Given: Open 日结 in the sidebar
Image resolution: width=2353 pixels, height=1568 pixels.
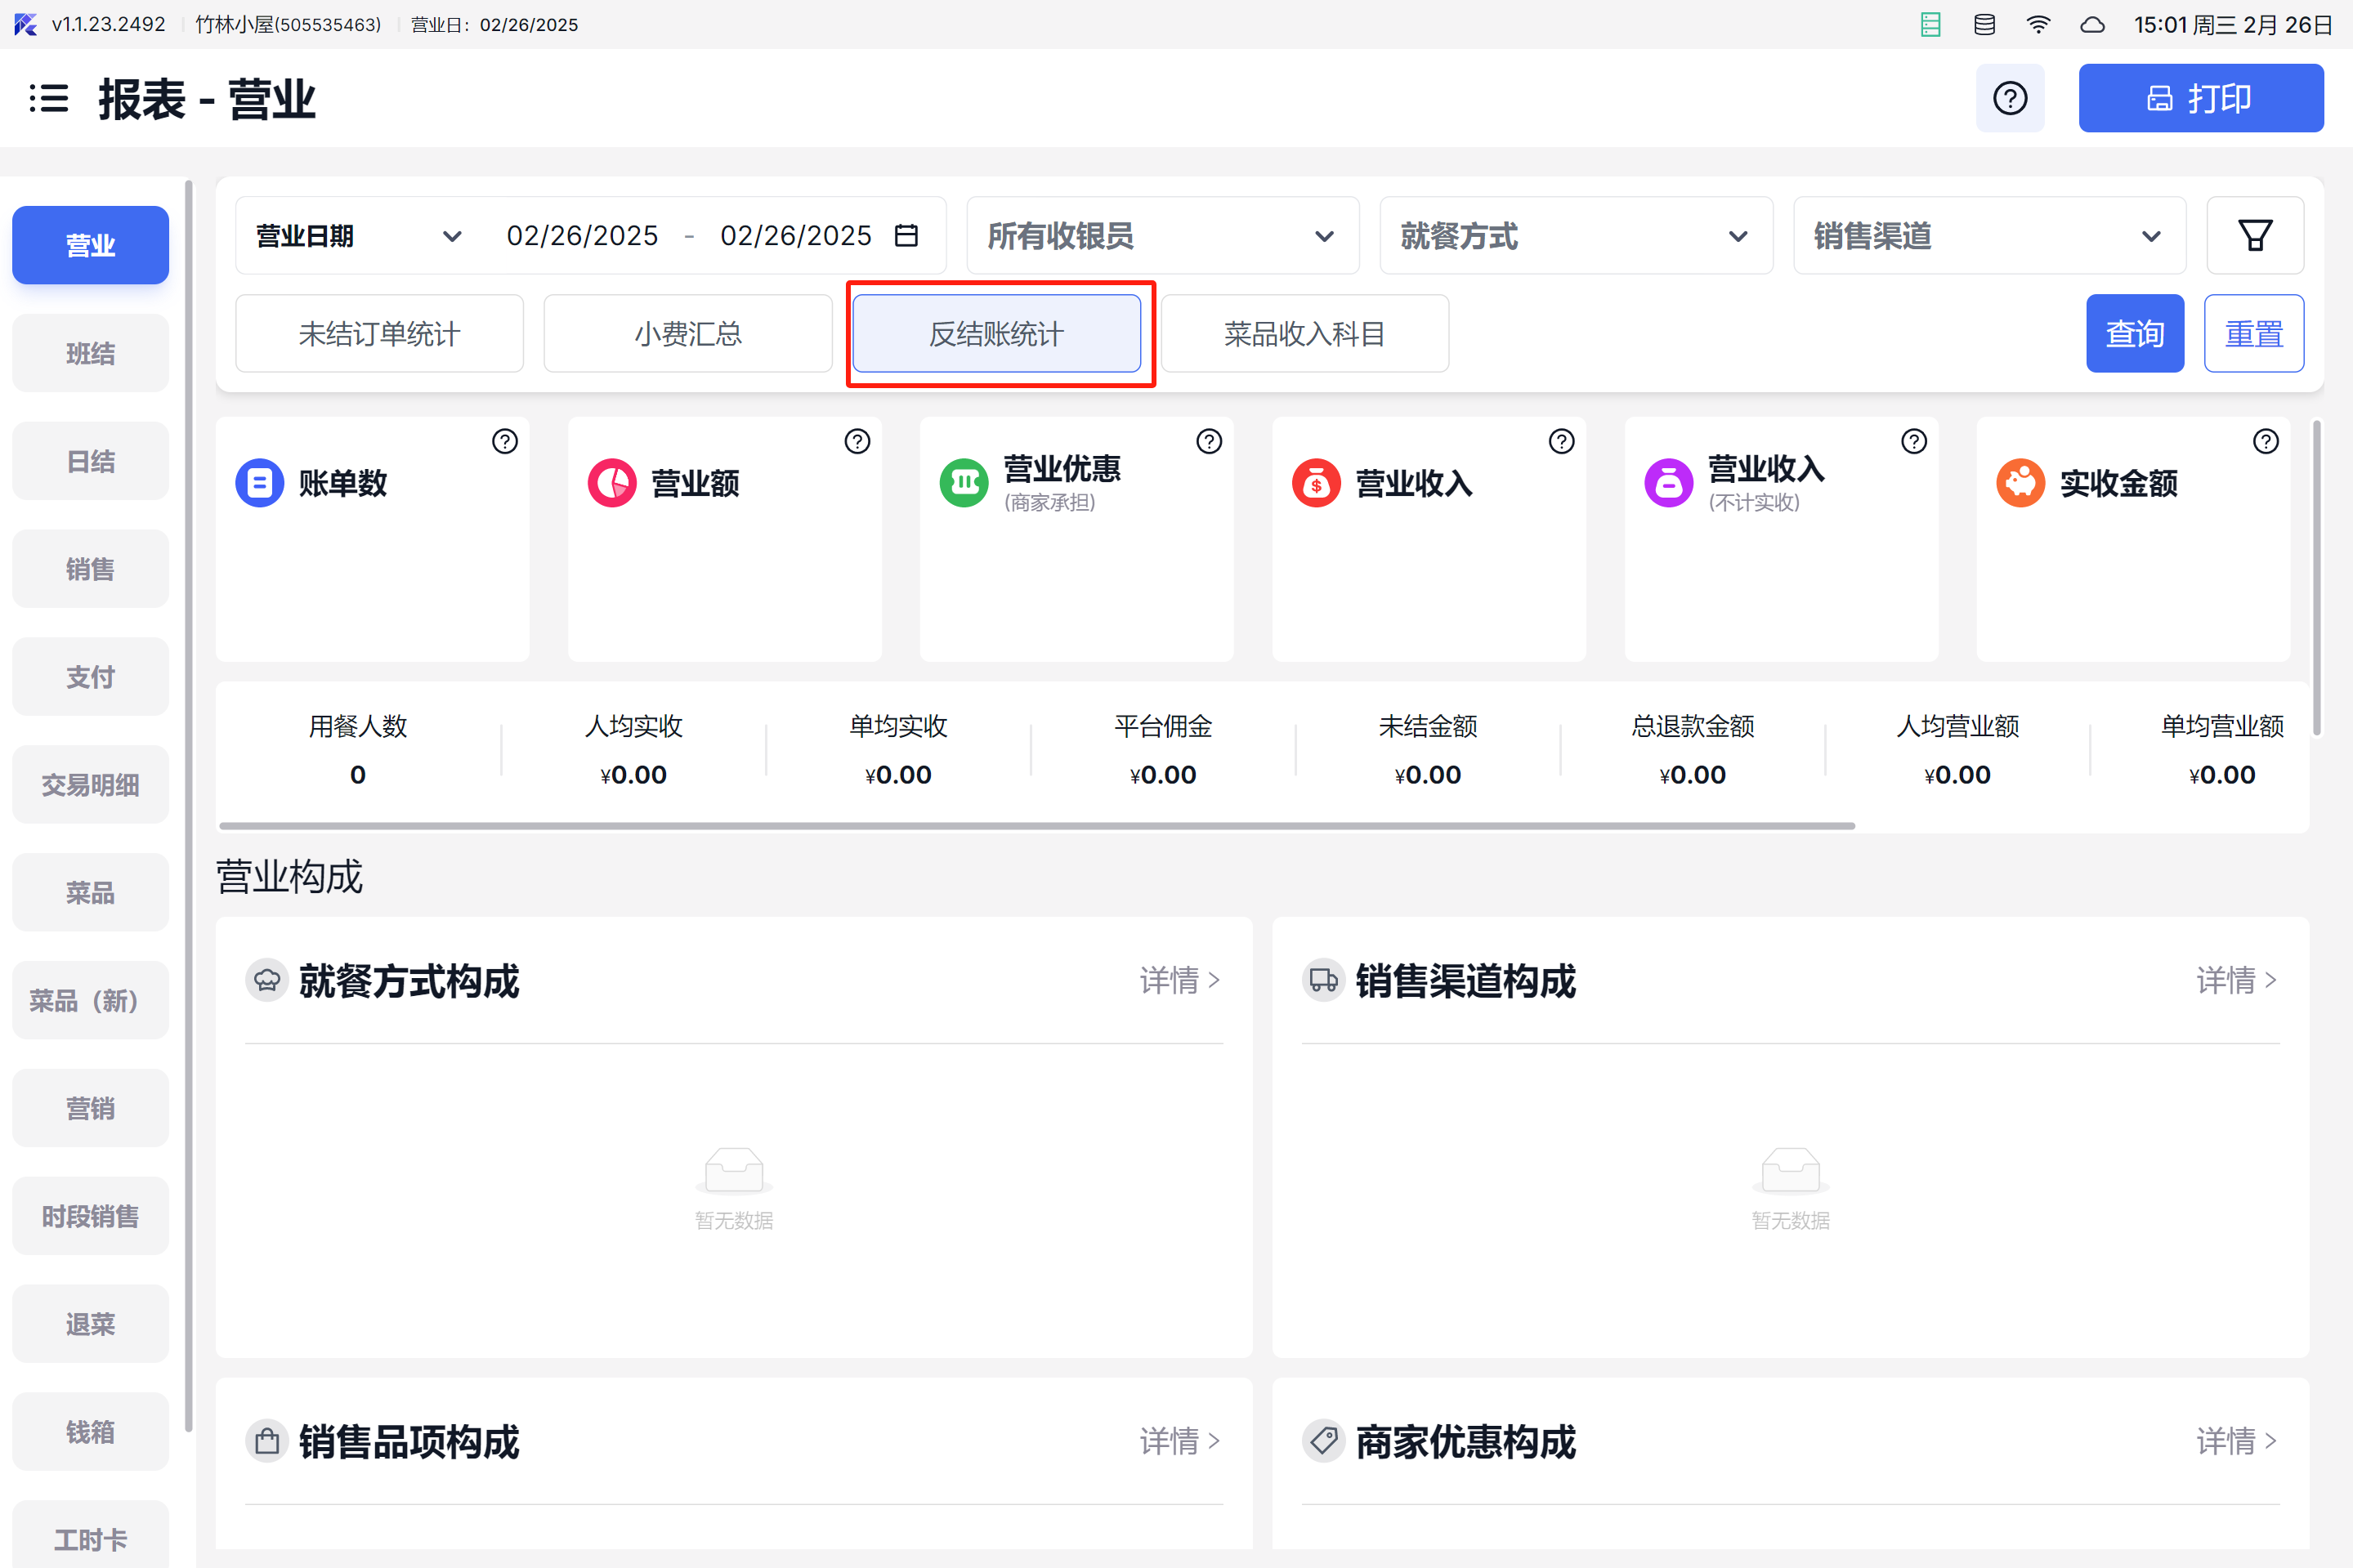Looking at the screenshot, I should [90, 461].
